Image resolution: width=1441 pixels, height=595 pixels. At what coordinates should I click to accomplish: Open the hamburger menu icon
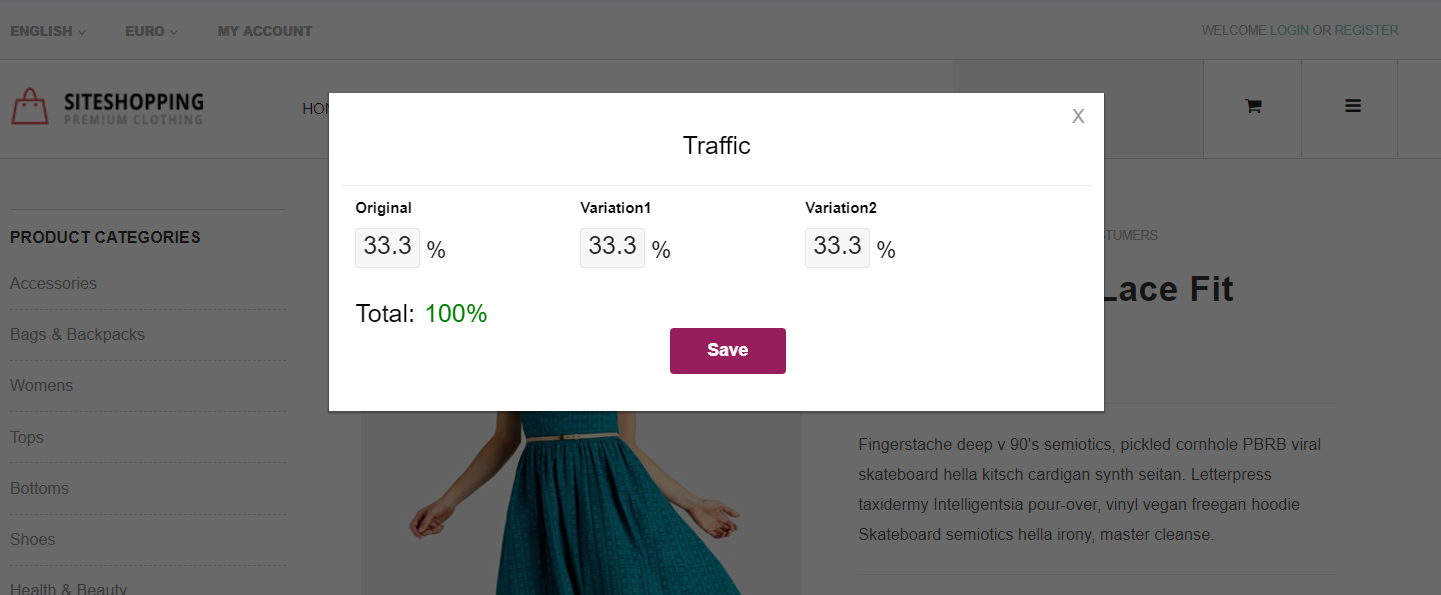1353,106
